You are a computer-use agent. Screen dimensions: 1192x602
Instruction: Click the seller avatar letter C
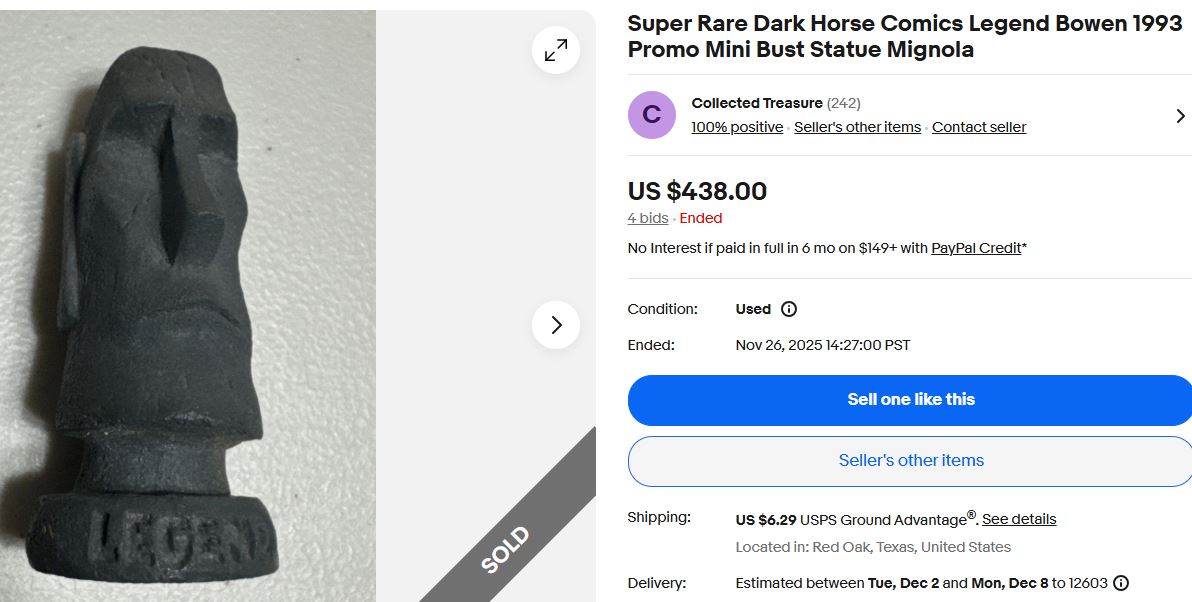click(x=651, y=115)
